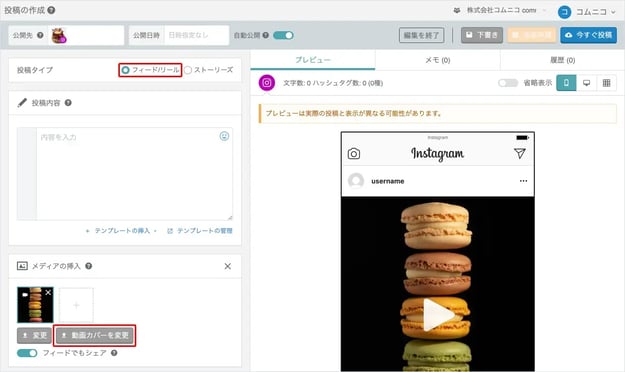Image resolution: width=625 pixels, height=372 pixels.
Task: Click the 文字数: 0 ハッシュタグ数 counter text
Action: [333, 83]
